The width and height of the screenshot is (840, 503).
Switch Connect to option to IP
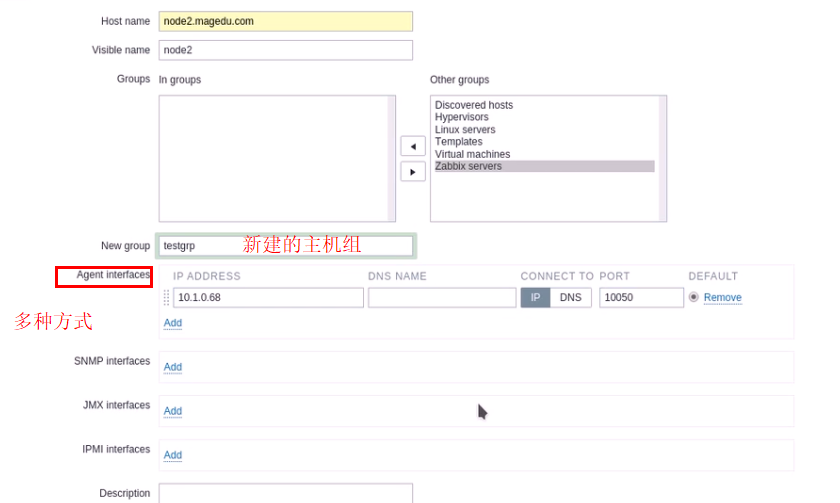(x=535, y=297)
